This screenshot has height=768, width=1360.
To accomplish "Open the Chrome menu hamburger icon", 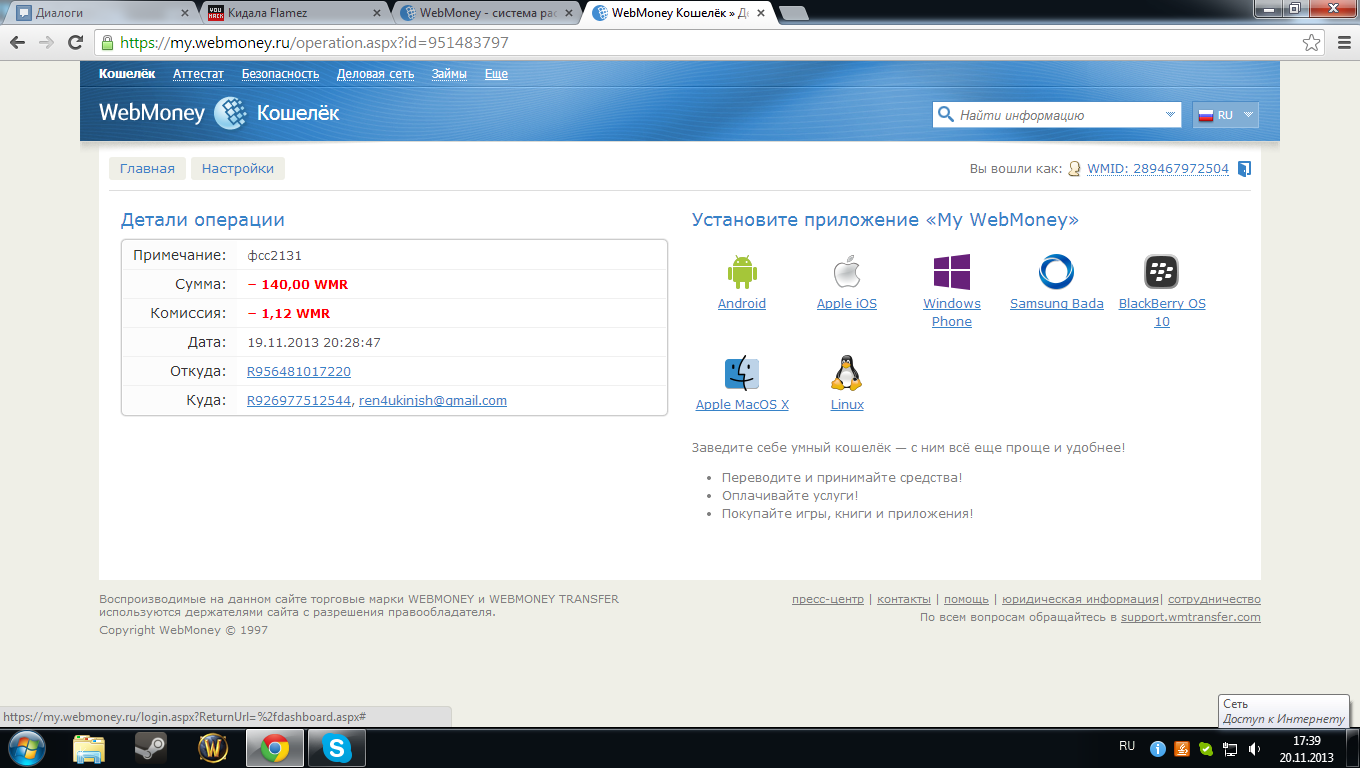I will pyautogui.click(x=1343, y=43).
